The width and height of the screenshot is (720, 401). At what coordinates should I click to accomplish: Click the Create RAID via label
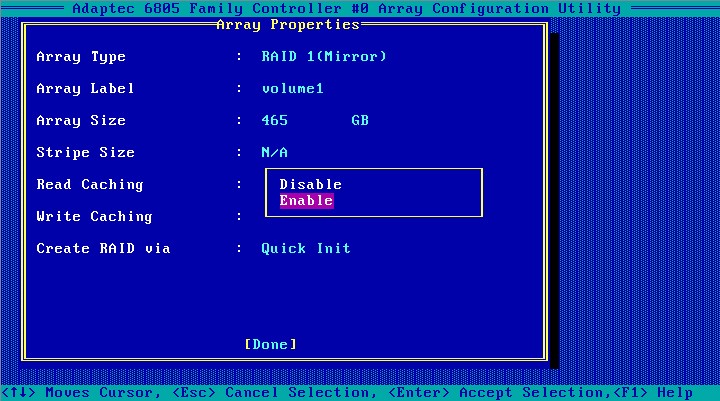103,249
